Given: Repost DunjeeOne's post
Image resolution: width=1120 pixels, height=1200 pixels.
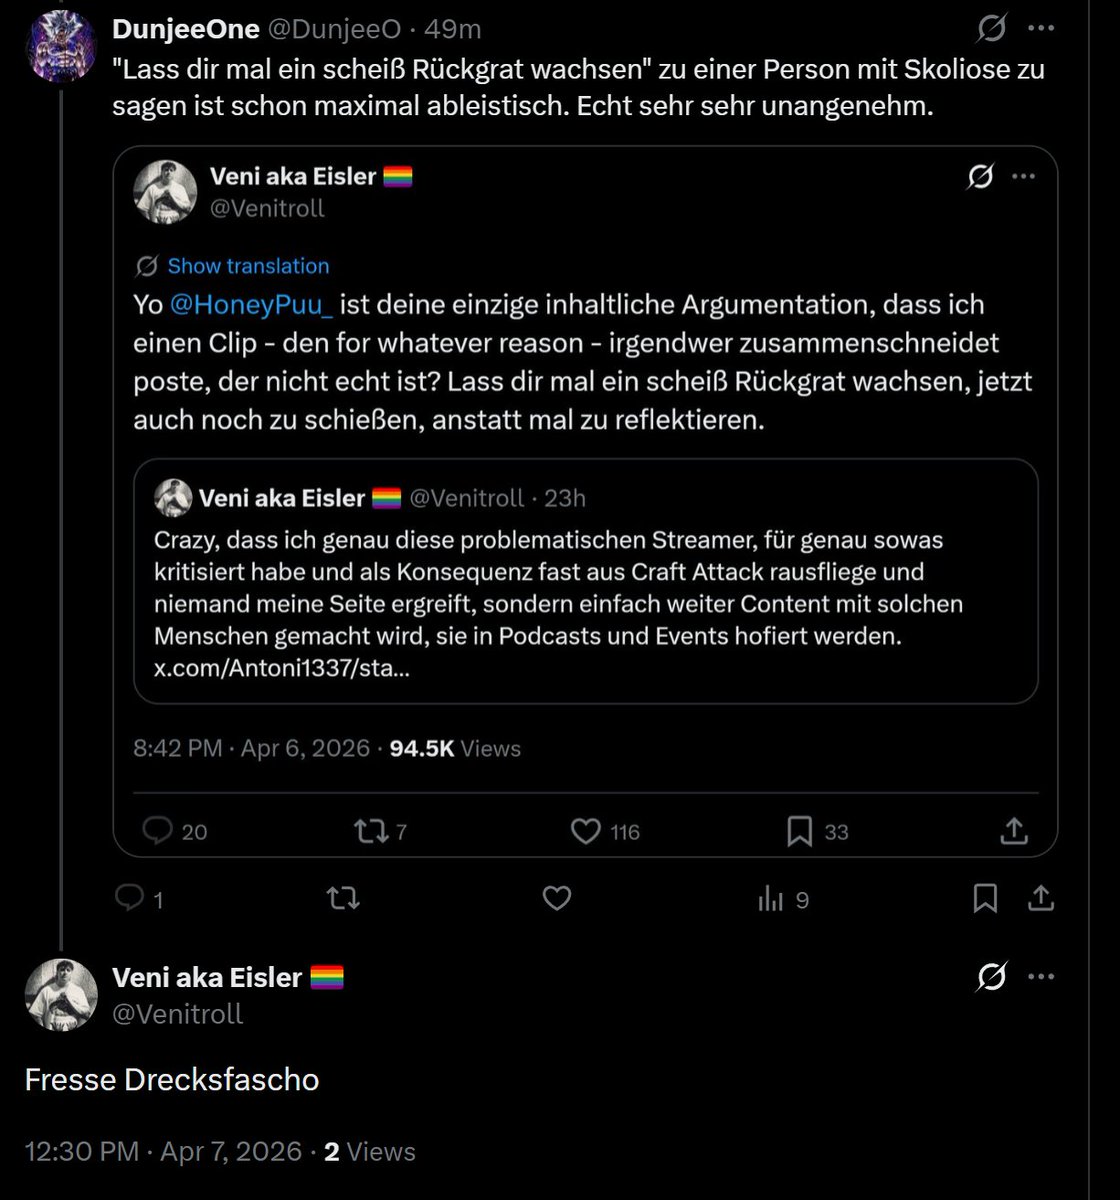Looking at the screenshot, I should coord(343,899).
